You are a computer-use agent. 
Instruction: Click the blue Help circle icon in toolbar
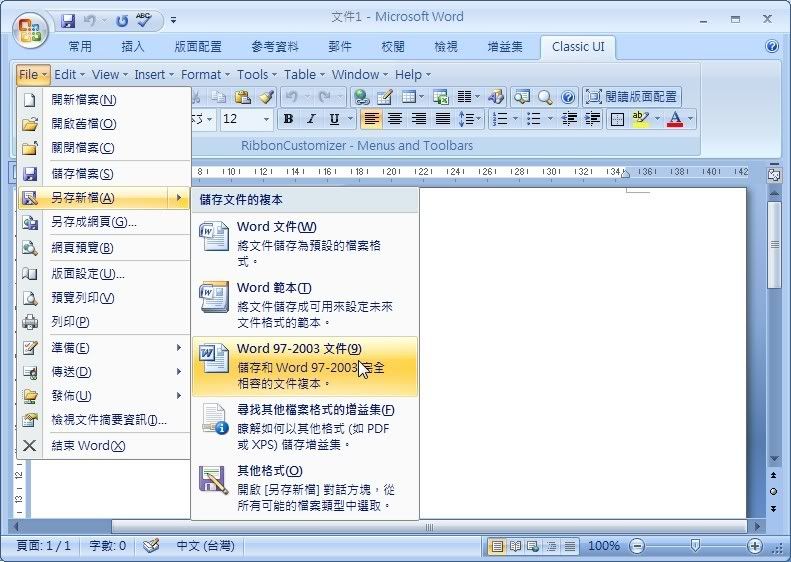[568, 96]
